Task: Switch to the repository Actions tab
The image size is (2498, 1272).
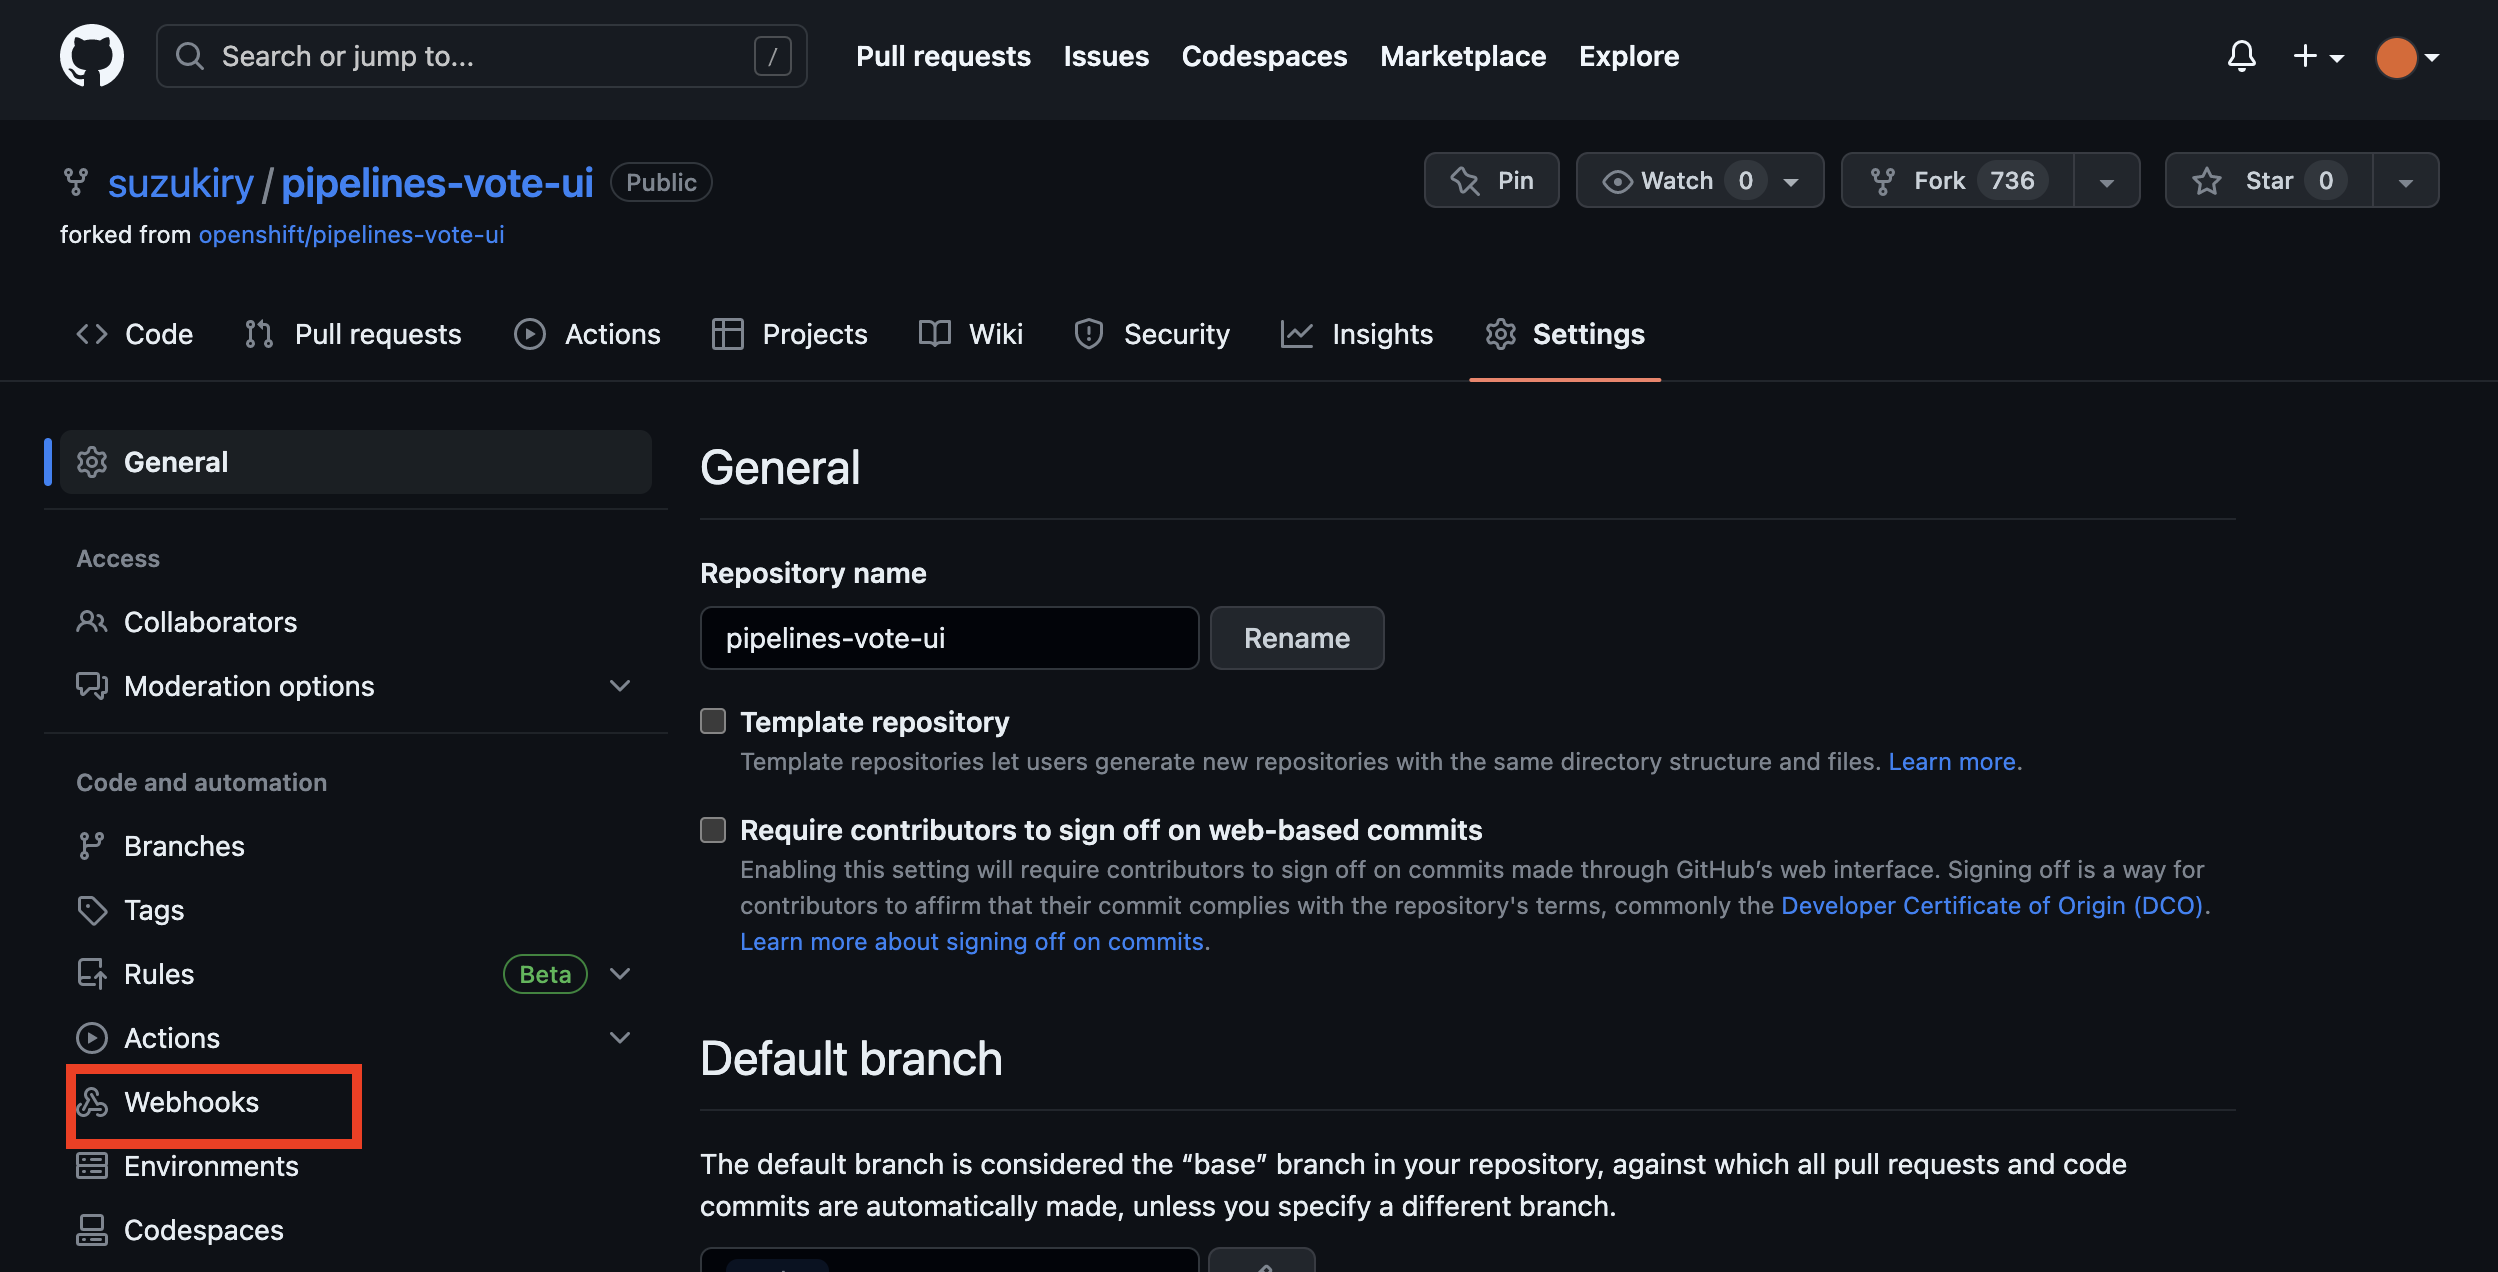Action: pyautogui.click(x=587, y=334)
